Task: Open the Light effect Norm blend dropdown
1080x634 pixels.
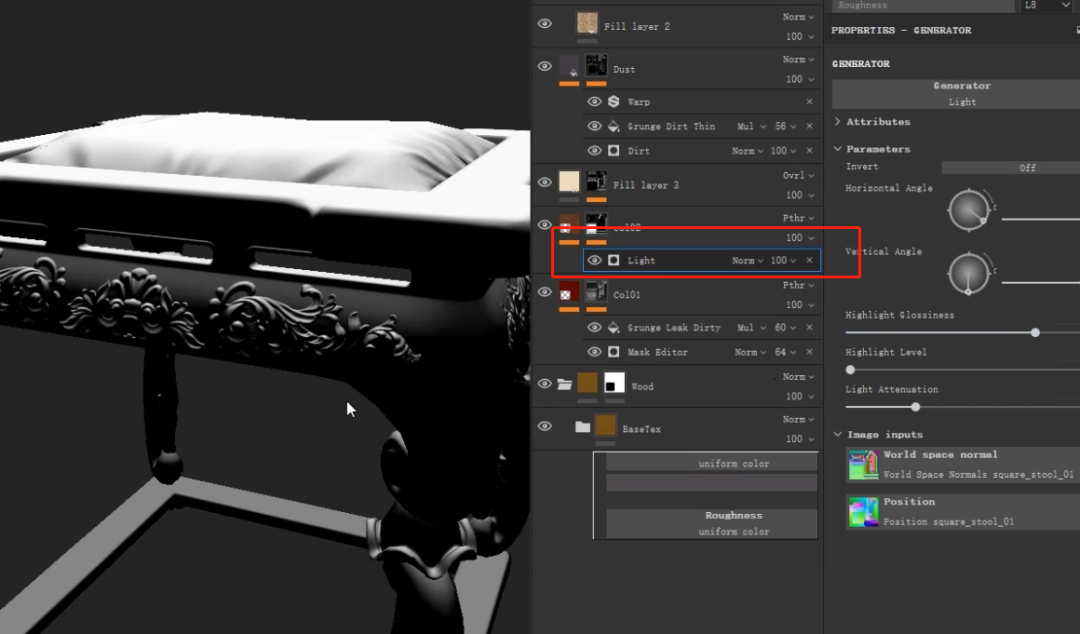Action: [x=747, y=260]
